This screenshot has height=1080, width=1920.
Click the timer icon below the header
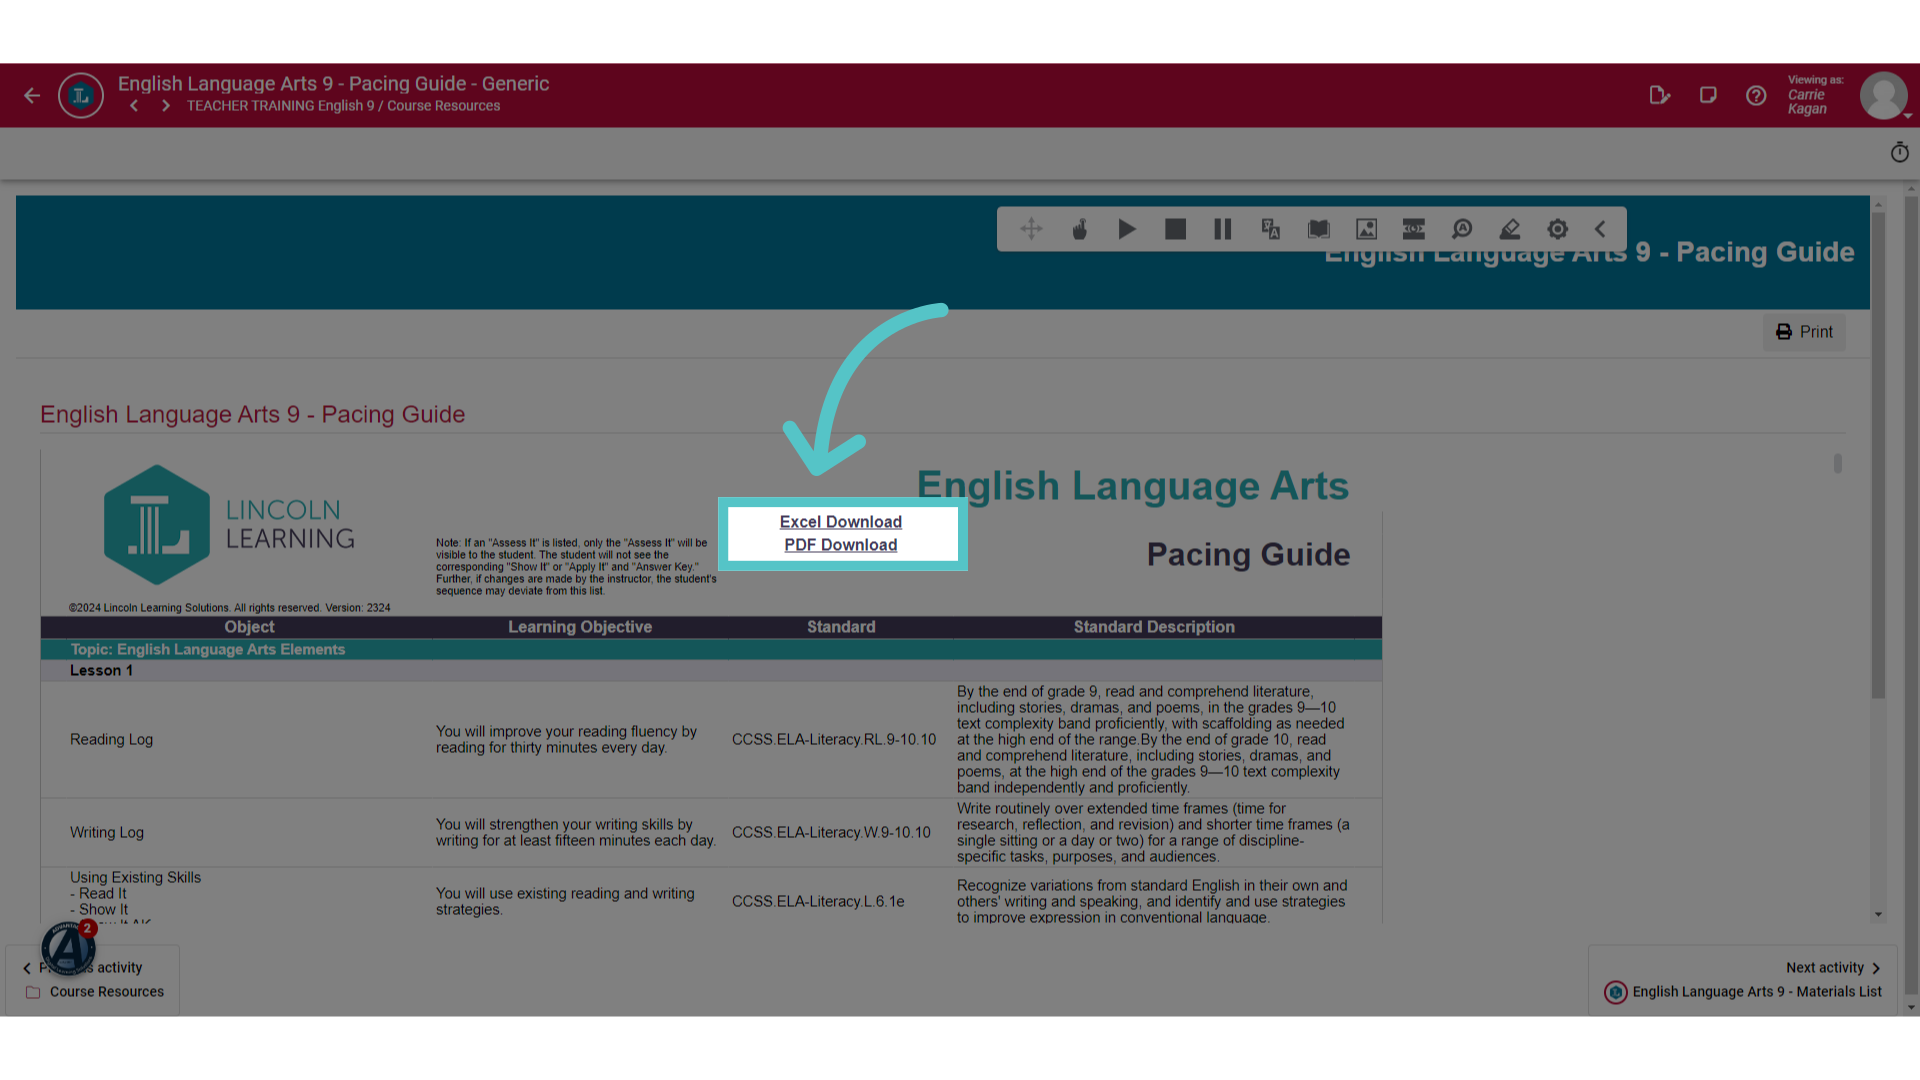[1900, 152]
